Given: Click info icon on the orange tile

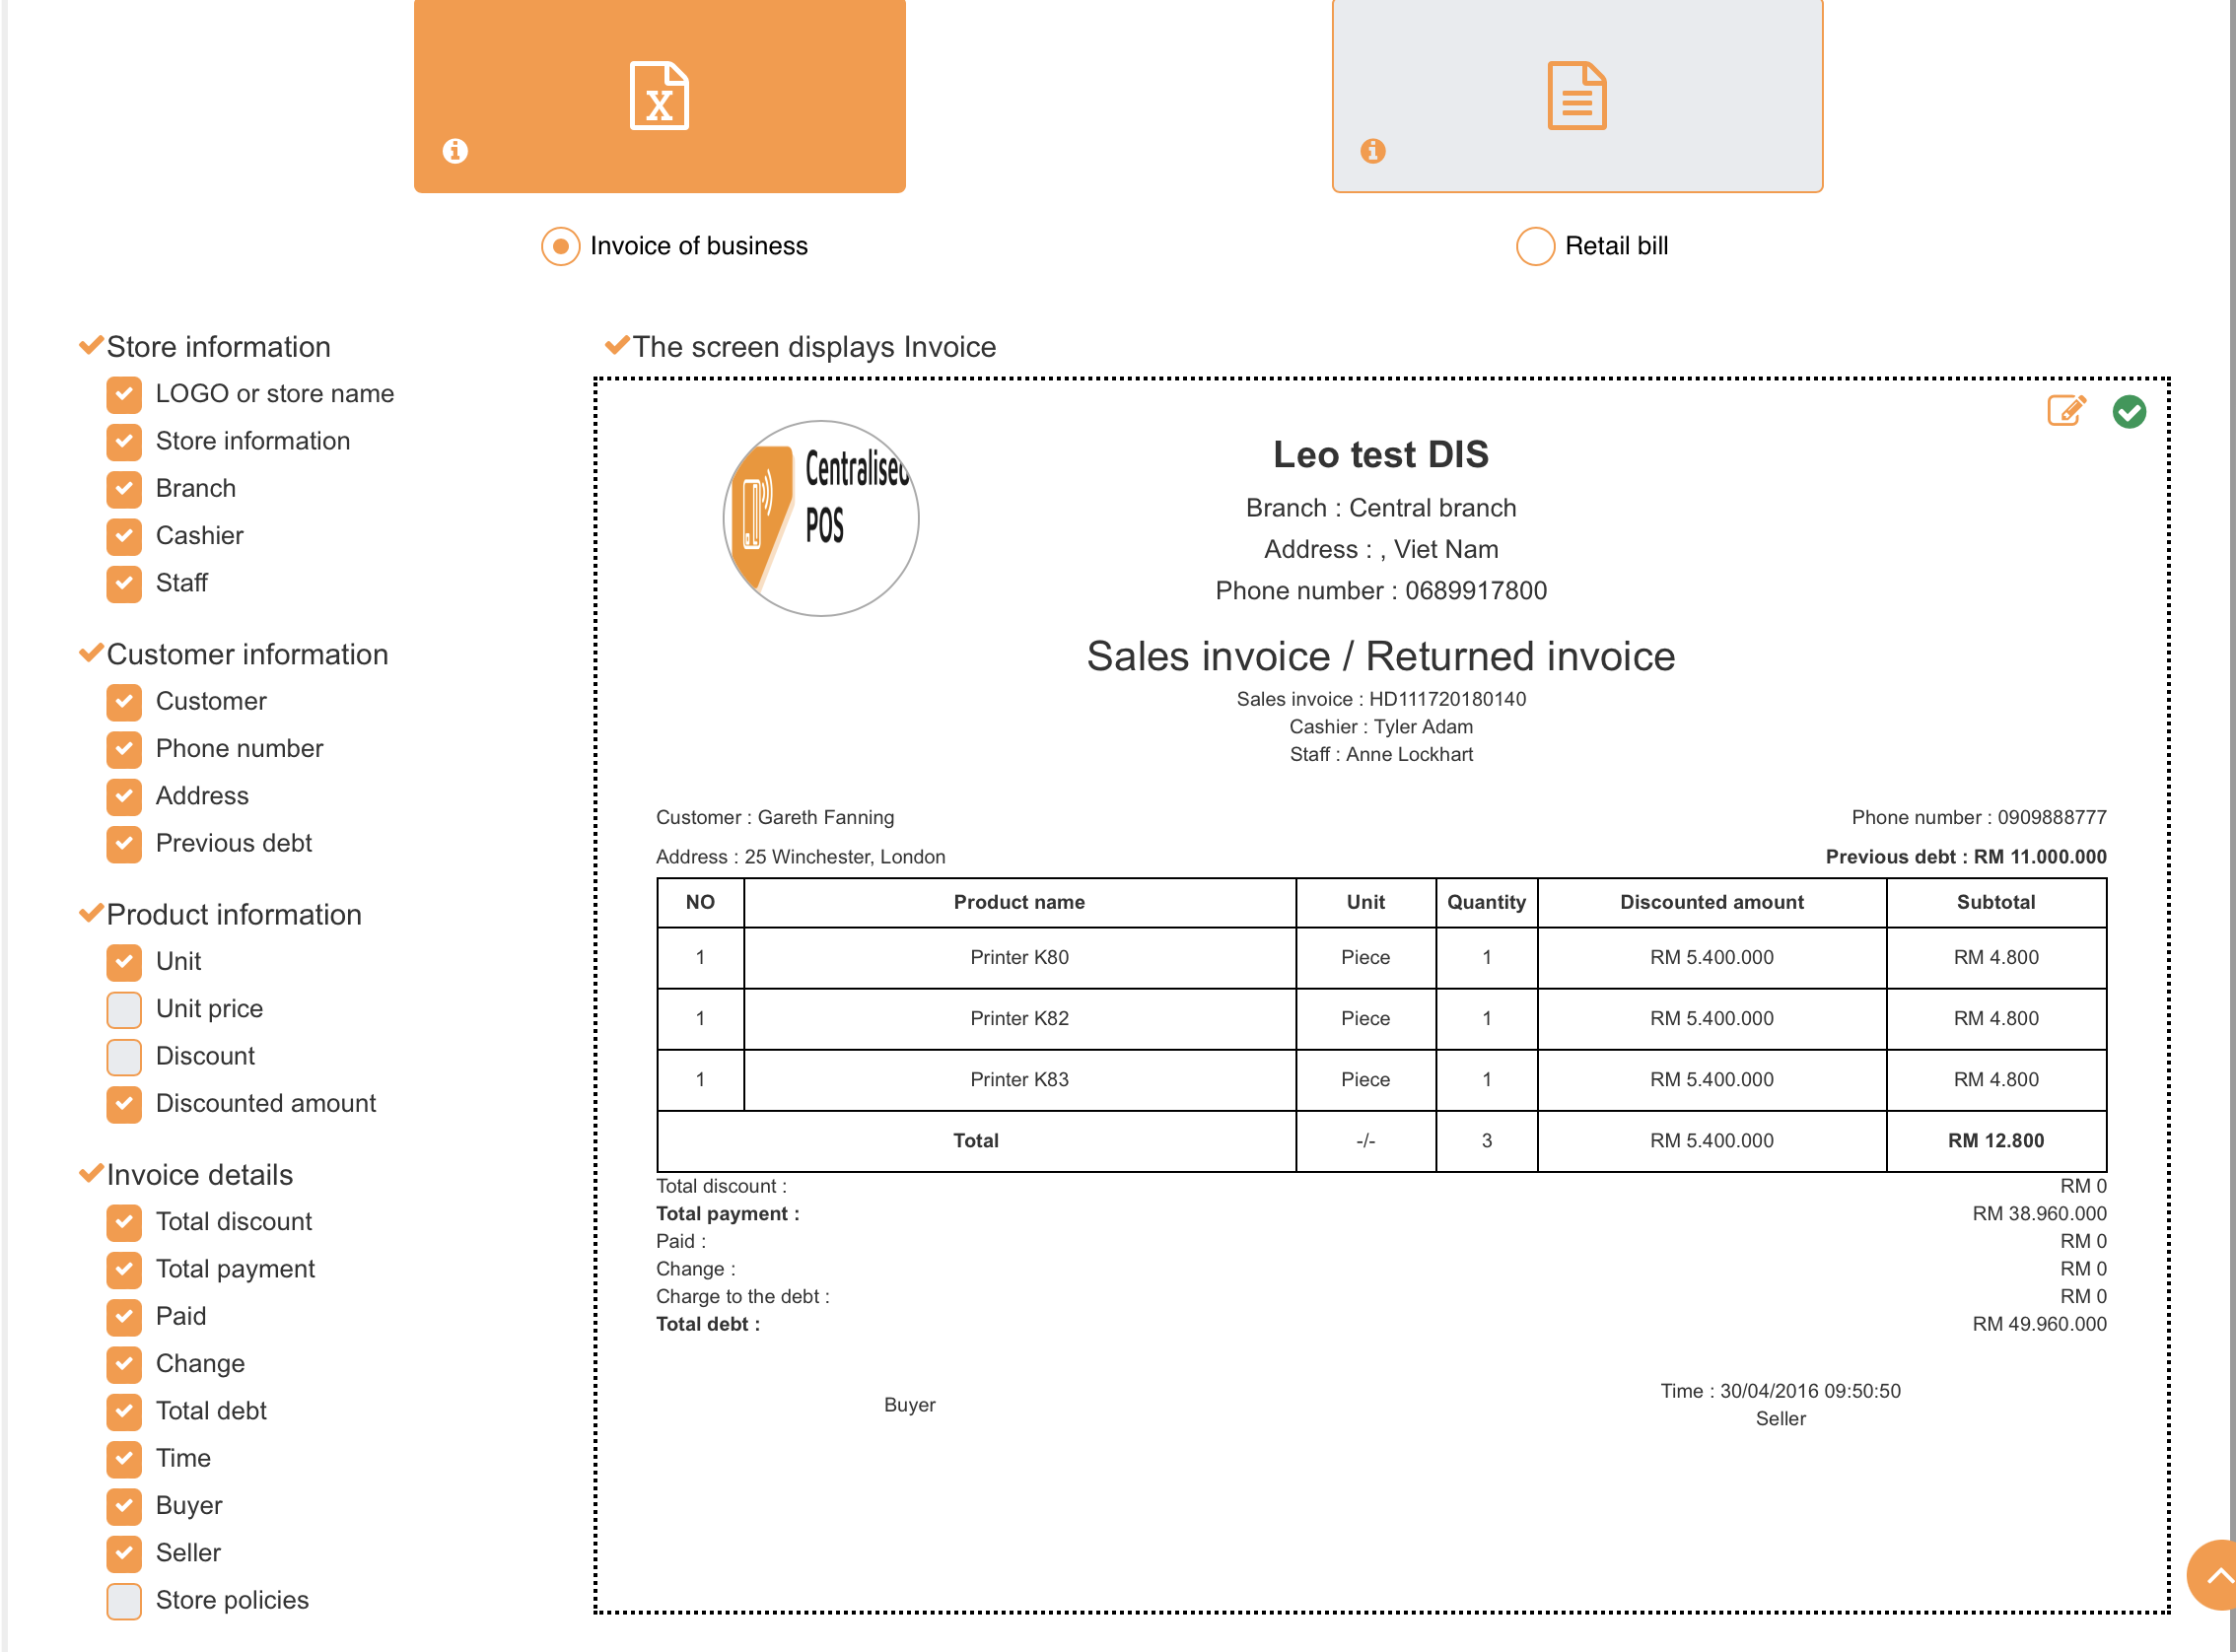Looking at the screenshot, I should [x=455, y=151].
